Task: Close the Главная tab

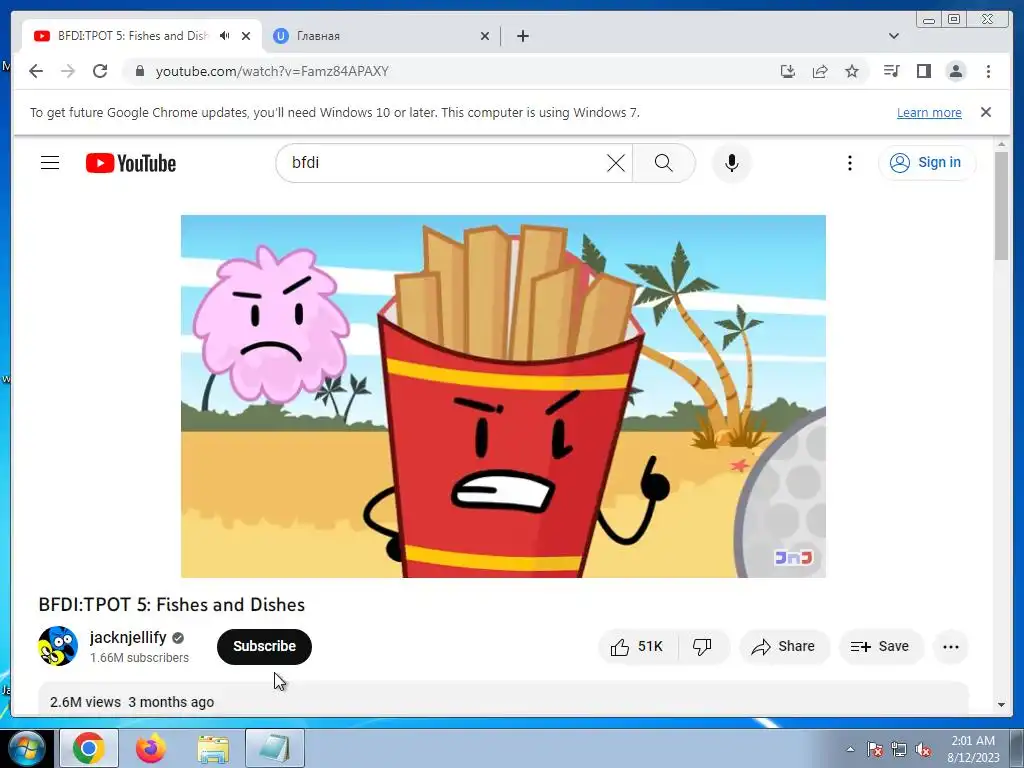Action: coord(485,36)
